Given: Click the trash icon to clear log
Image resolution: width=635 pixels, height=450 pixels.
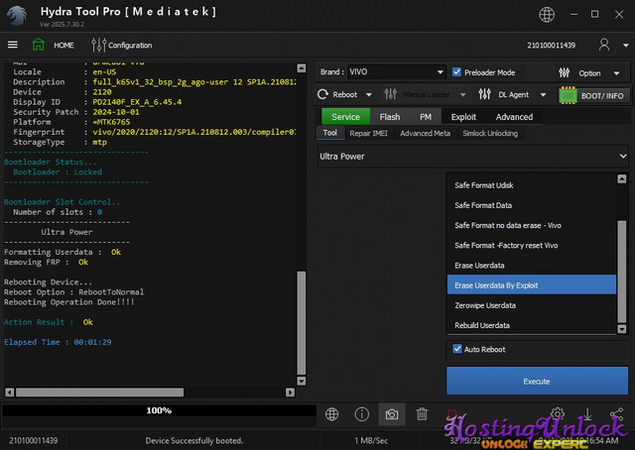Looking at the screenshot, I should point(422,414).
